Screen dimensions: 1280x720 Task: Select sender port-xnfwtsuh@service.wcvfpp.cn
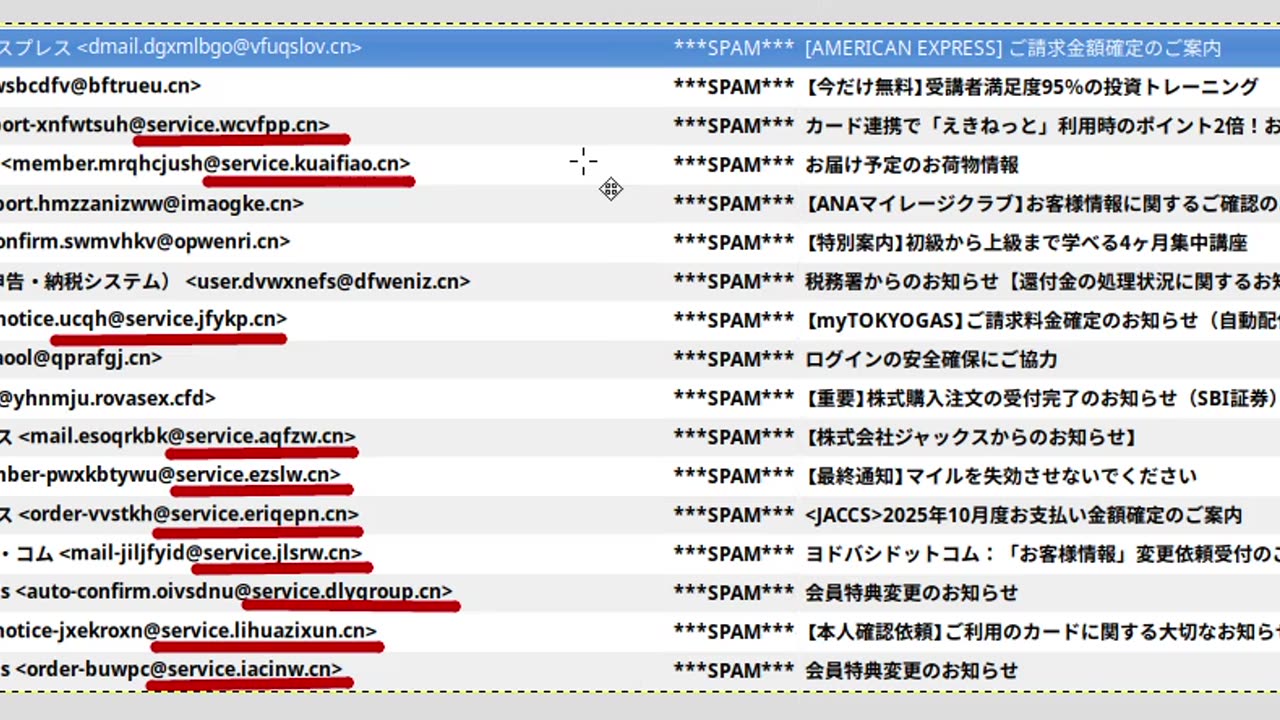165,125
